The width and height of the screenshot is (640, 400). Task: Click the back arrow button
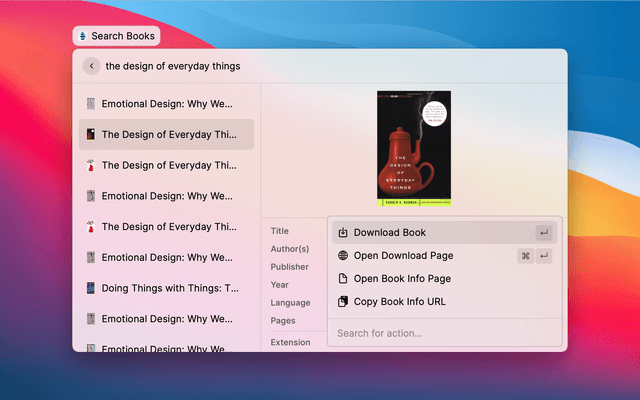pyautogui.click(x=91, y=66)
